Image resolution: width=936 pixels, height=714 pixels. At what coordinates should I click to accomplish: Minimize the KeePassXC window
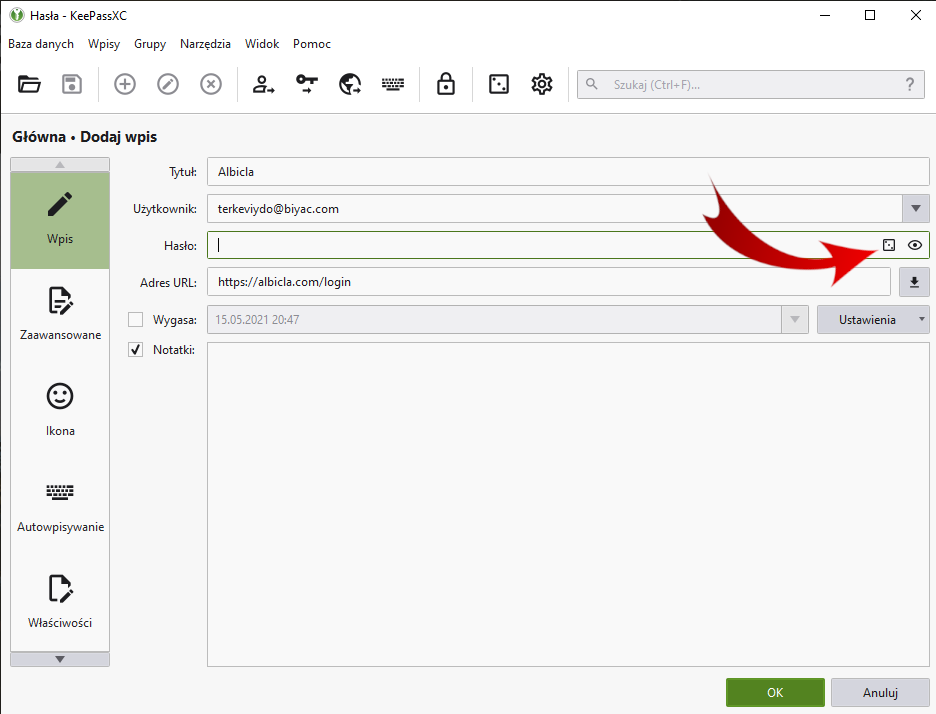825,15
